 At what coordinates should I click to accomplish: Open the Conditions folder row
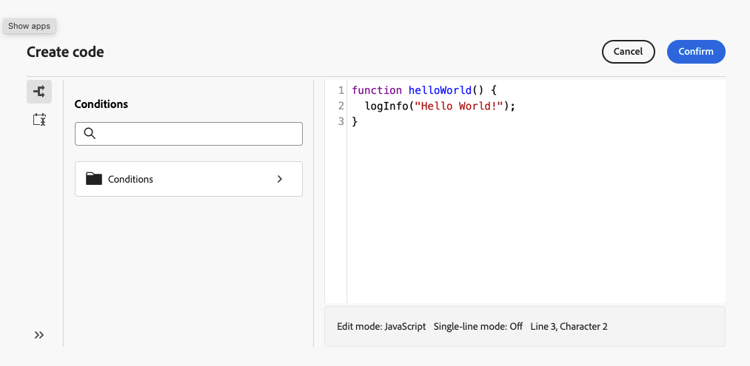pos(188,179)
